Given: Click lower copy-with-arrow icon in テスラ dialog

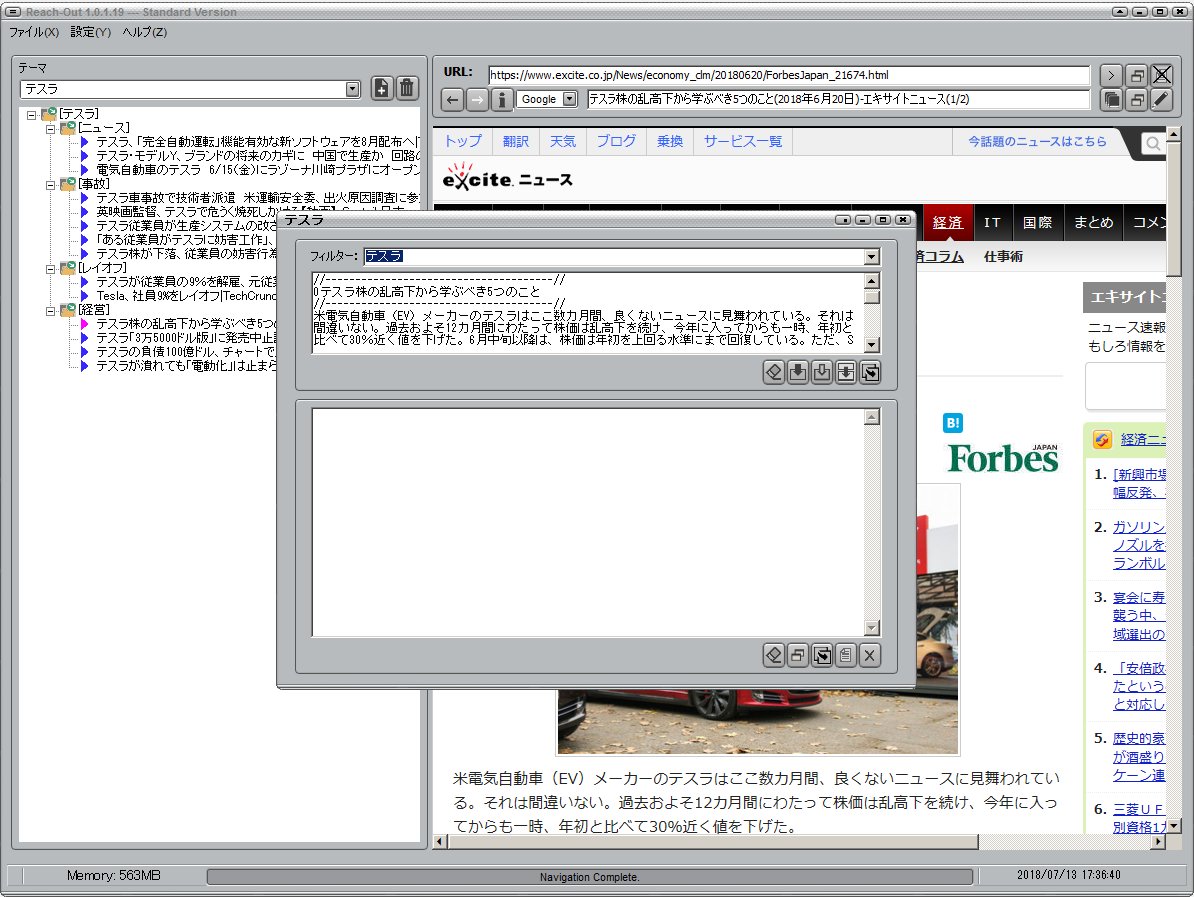Looking at the screenshot, I should click(822, 655).
